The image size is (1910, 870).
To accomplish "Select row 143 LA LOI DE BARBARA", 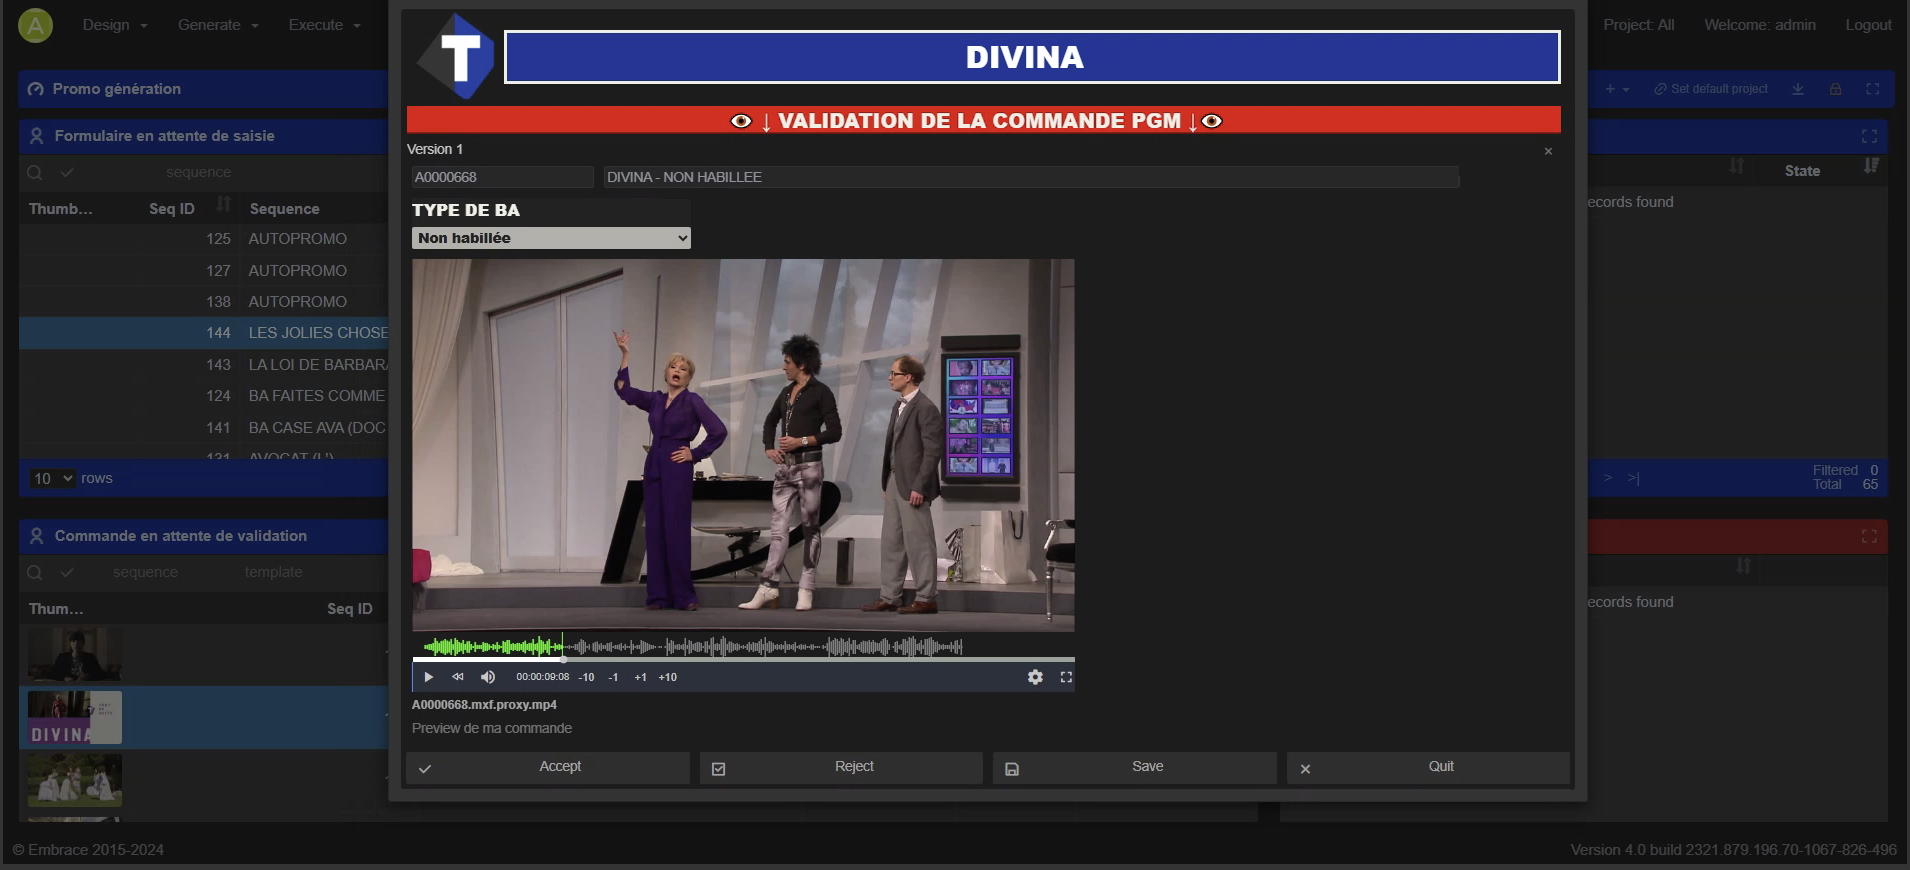I will (203, 365).
